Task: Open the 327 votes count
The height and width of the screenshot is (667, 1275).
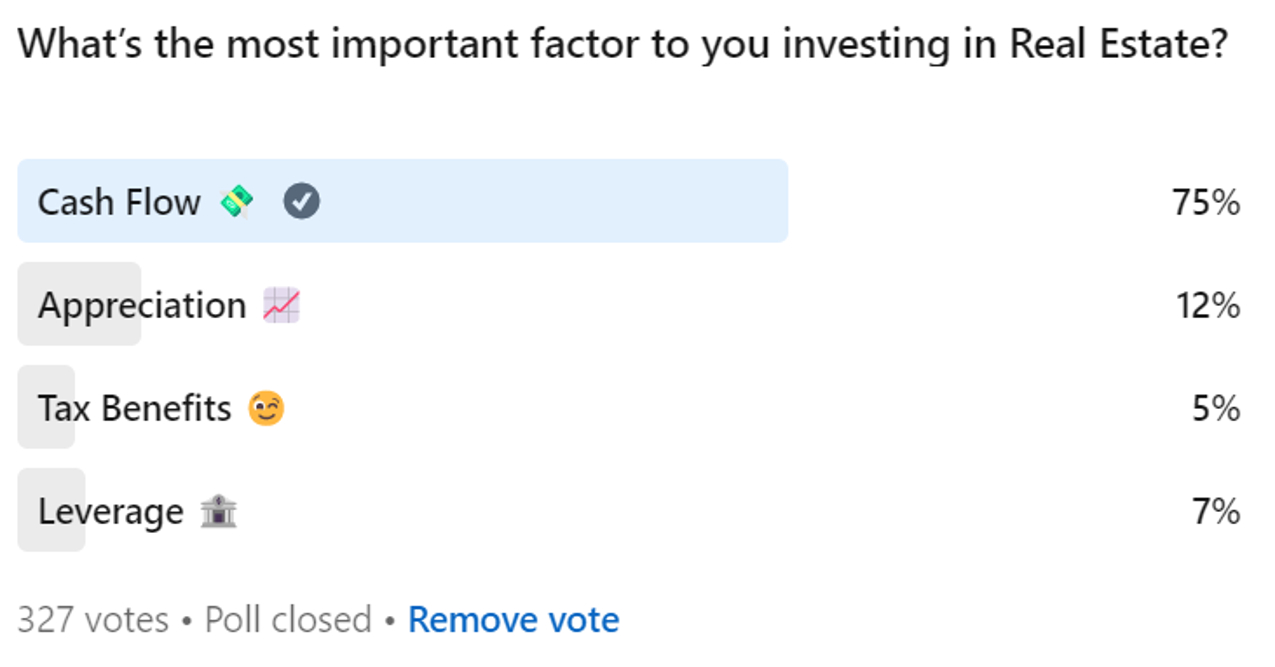Action: tap(93, 620)
